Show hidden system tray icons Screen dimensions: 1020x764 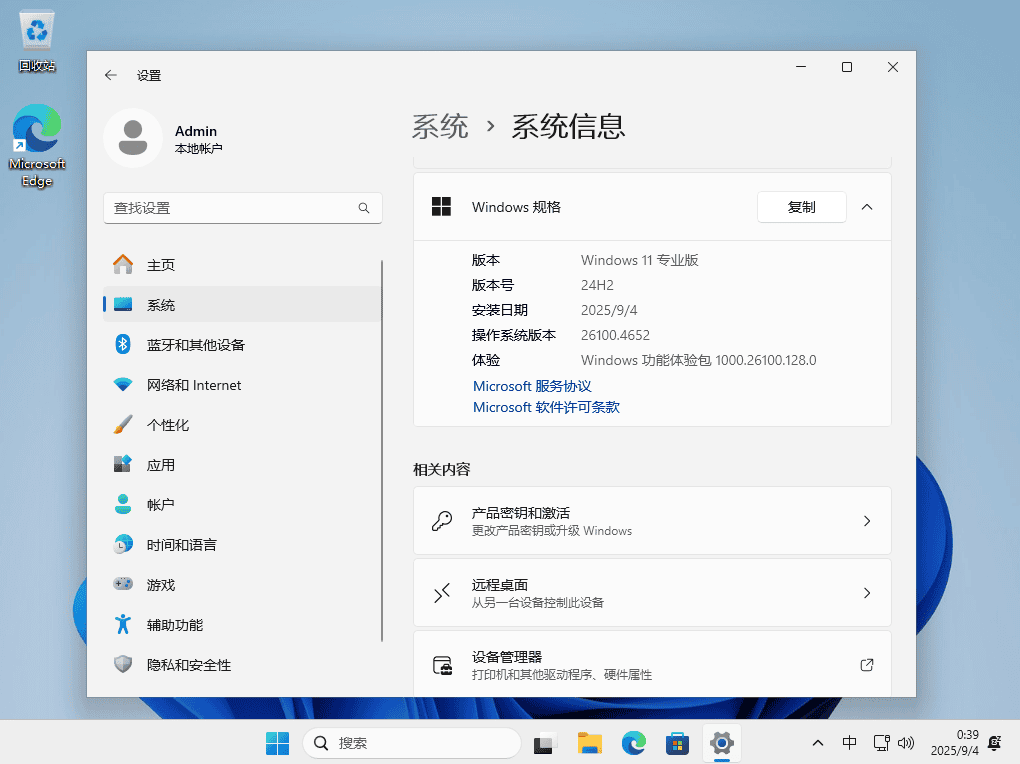pyautogui.click(x=818, y=743)
